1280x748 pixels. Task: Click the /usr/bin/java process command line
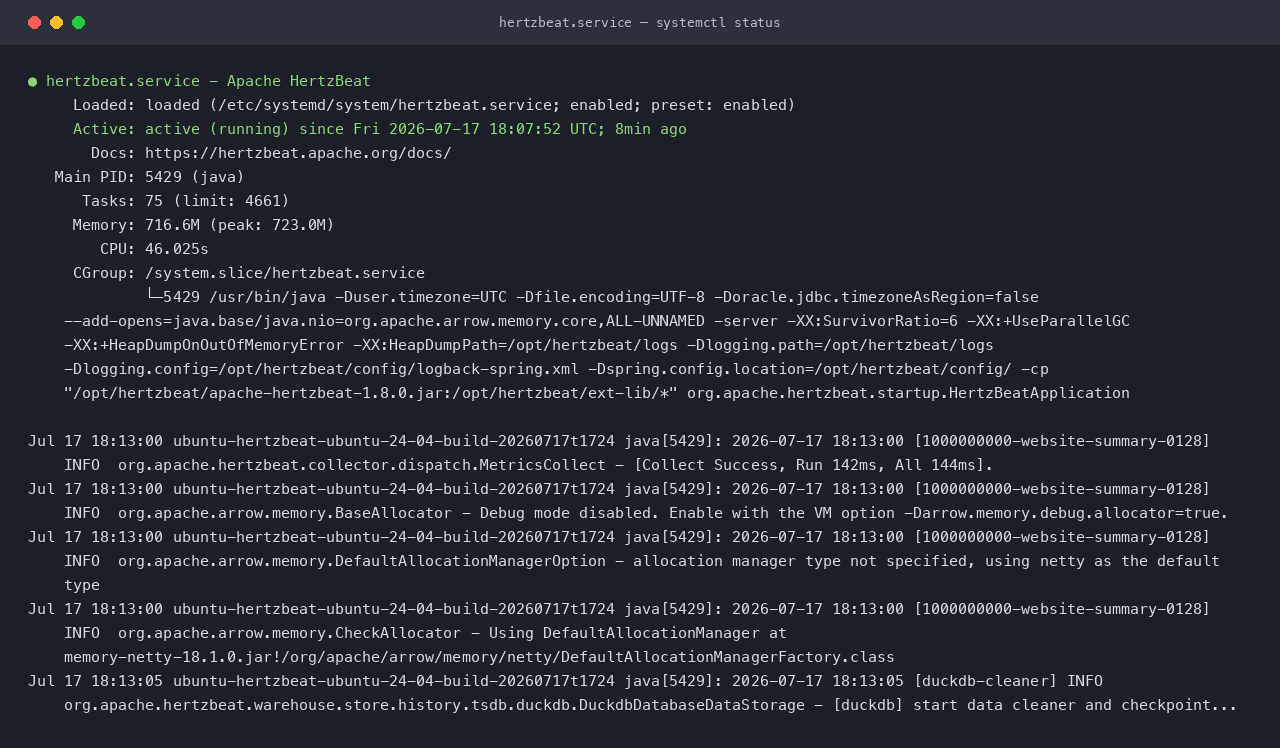(x=597, y=345)
